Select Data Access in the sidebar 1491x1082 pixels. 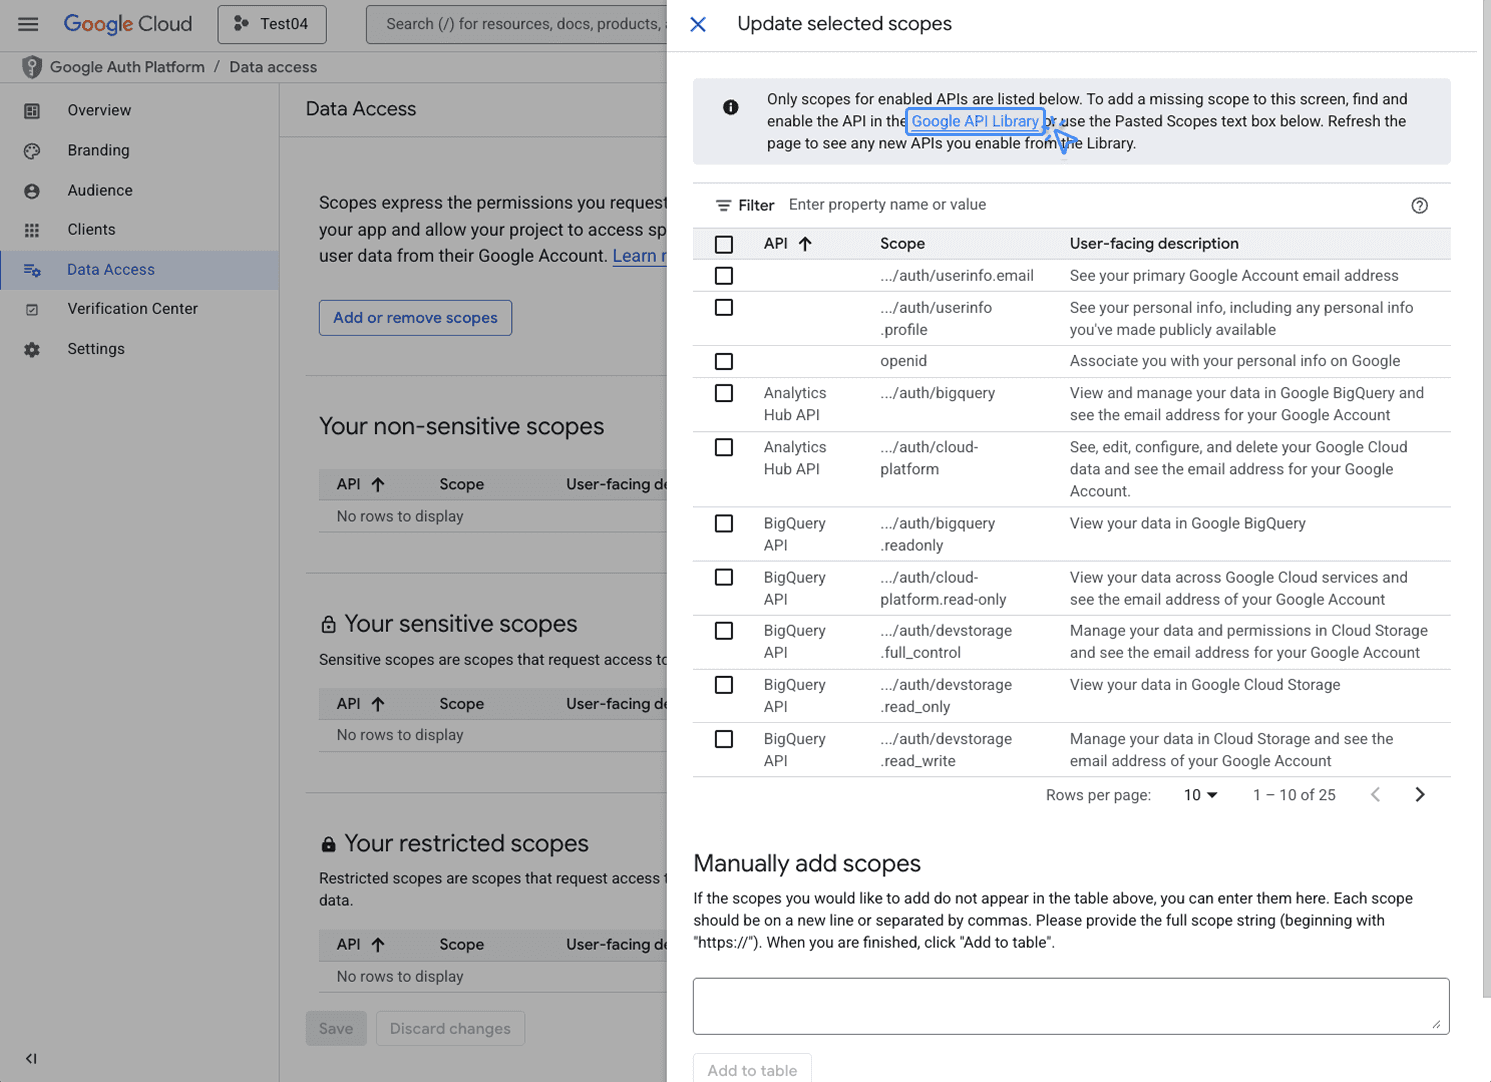click(x=139, y=270)
